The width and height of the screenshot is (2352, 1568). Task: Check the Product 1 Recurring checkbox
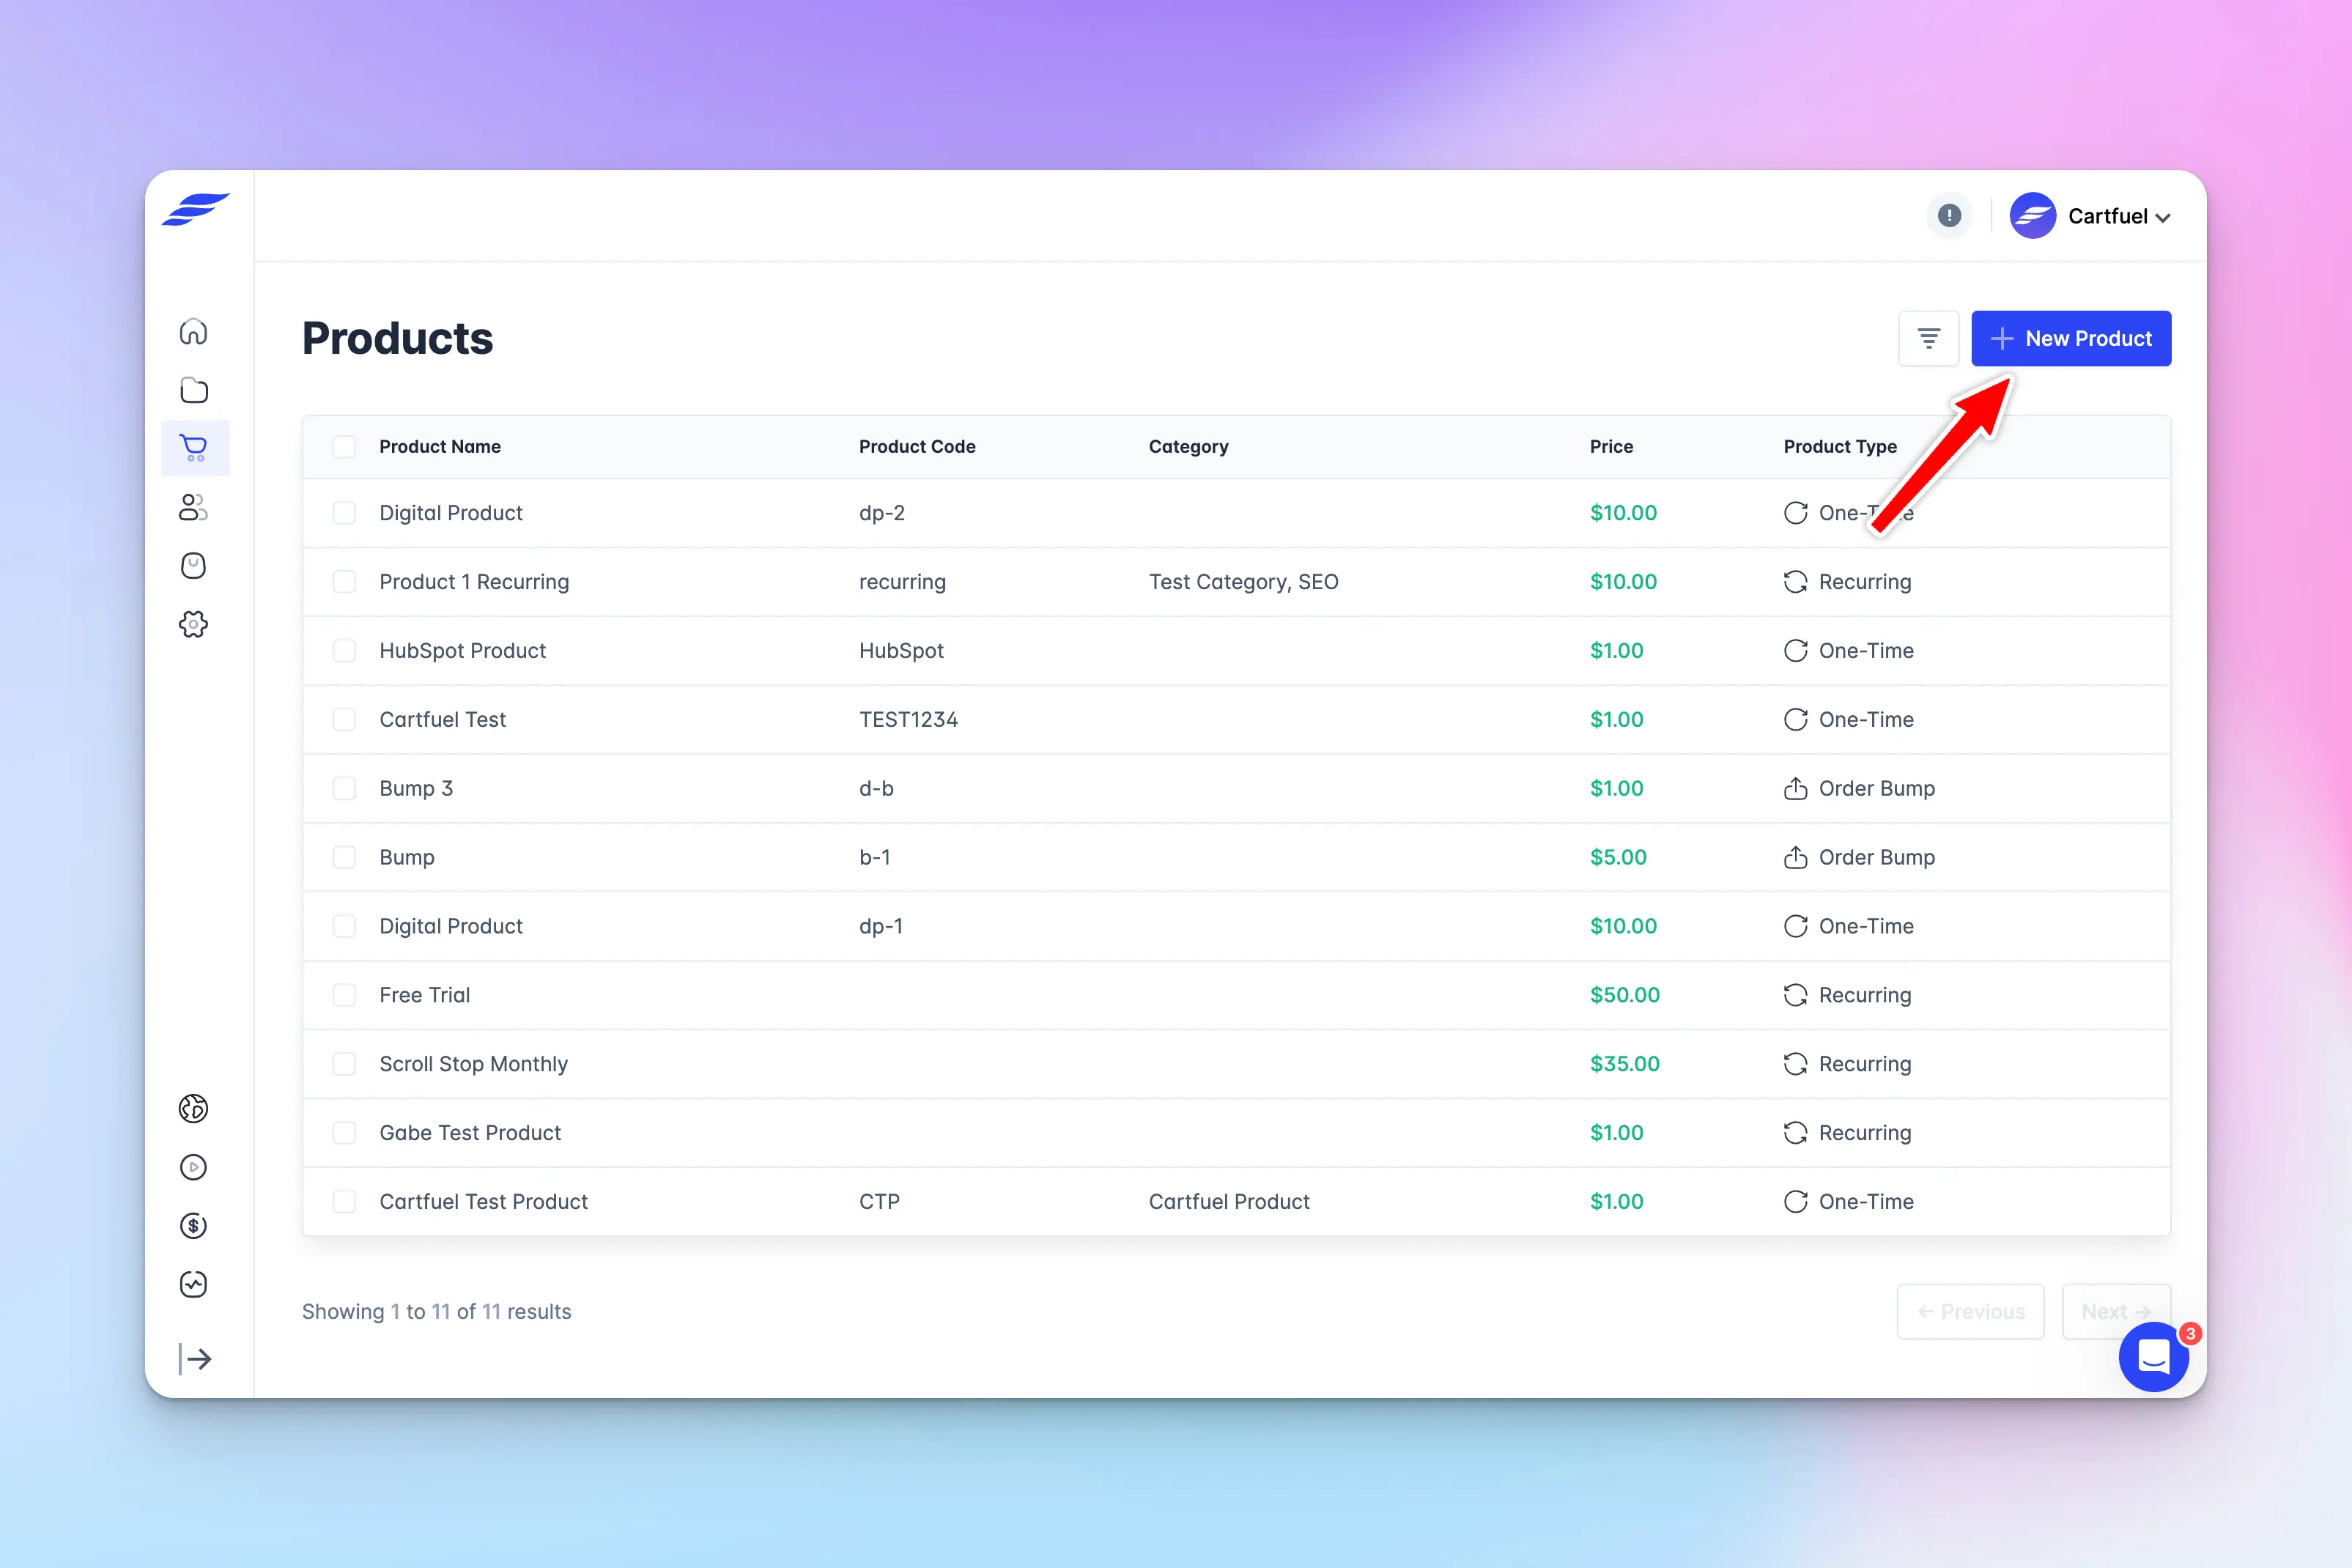tap(344, 582)
